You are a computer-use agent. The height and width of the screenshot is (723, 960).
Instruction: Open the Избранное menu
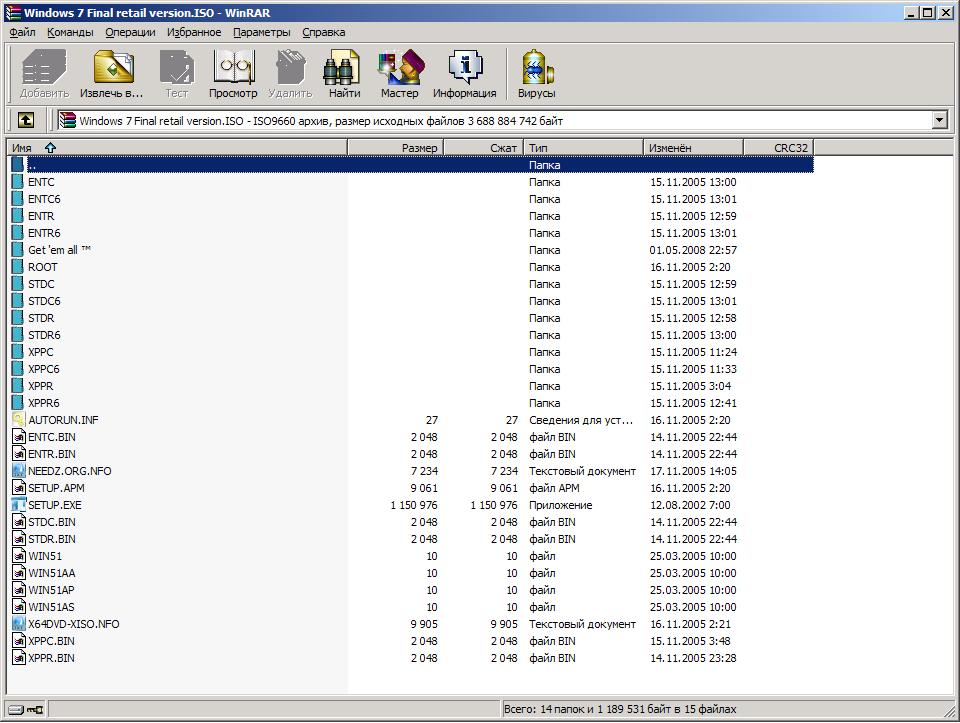pyautogui.click(x=193, y=32)
